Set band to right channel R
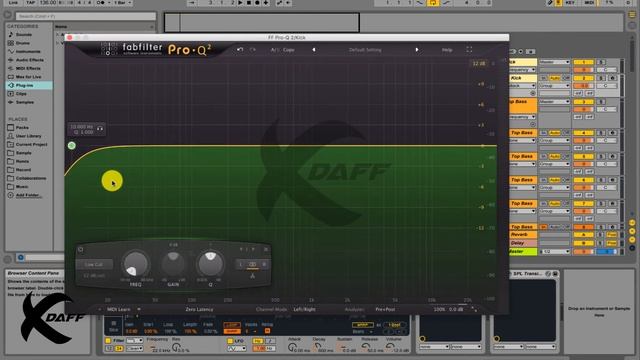Image resolution: width=640 pixels, height=360 pixels. coord(264,264)
